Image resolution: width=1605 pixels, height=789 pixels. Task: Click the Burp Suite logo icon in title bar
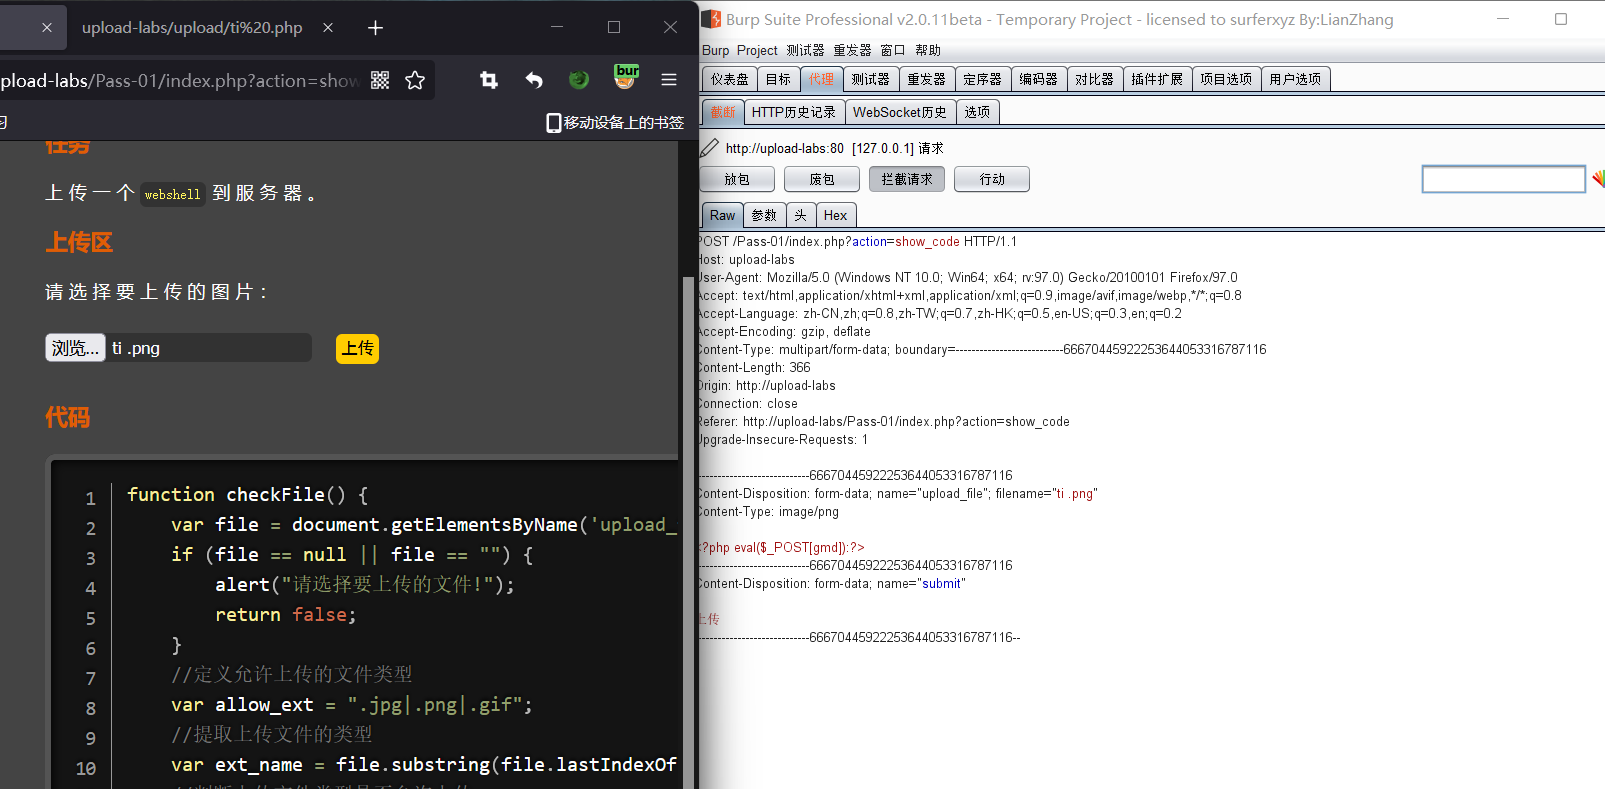coord(711,19)
